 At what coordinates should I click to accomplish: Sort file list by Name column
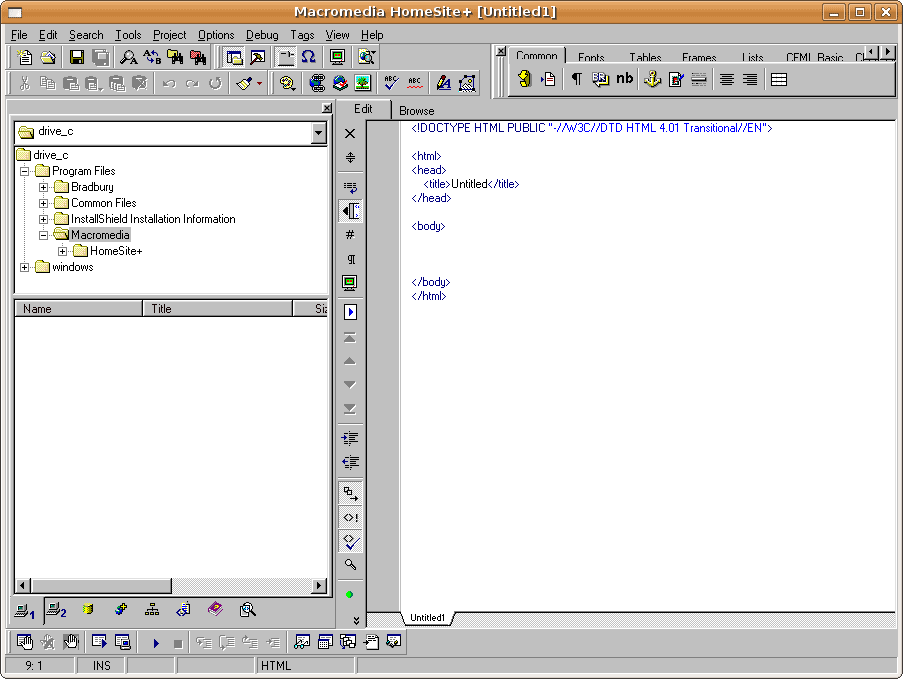tap(78, 309)
